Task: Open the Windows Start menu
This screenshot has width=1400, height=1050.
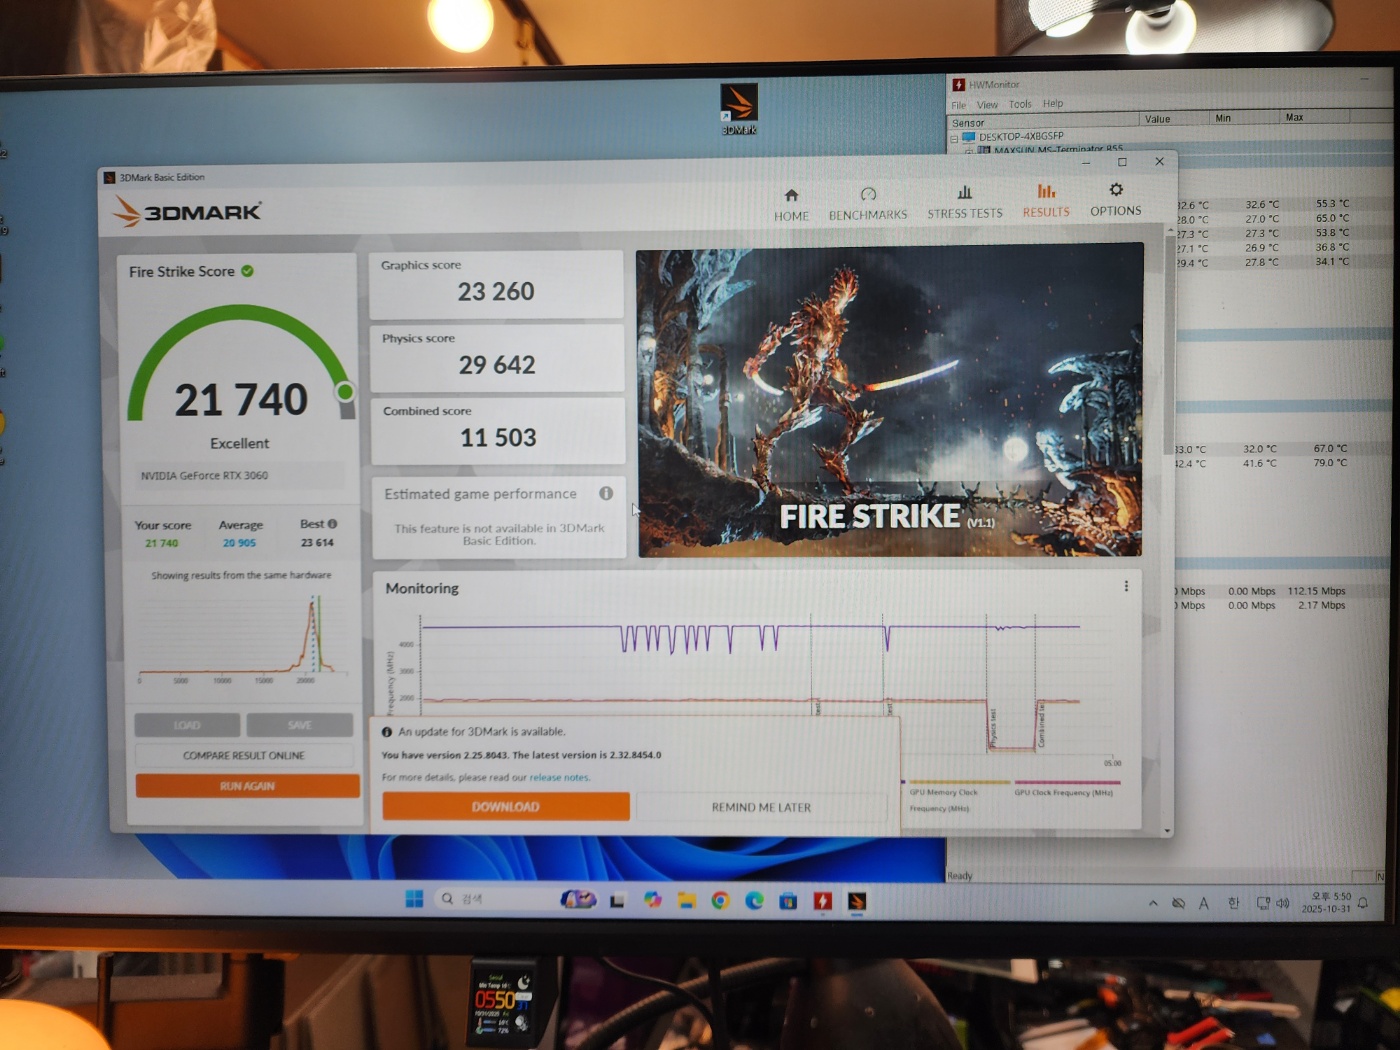Action: 414,899
